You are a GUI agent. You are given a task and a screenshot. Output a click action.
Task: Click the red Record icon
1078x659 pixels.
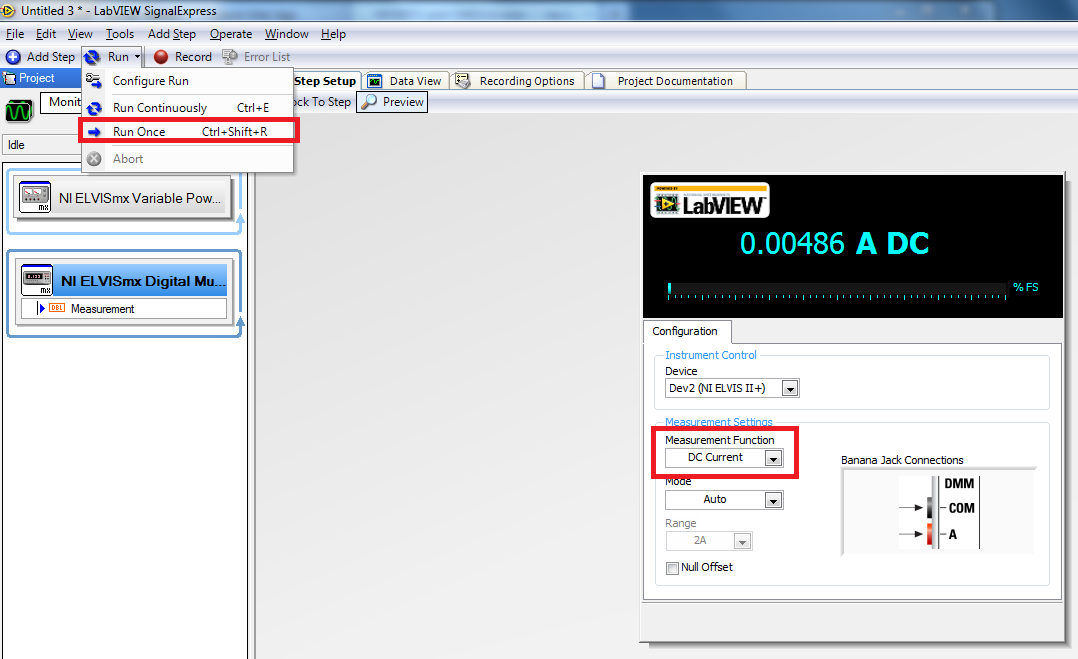[x=161, y=57]
